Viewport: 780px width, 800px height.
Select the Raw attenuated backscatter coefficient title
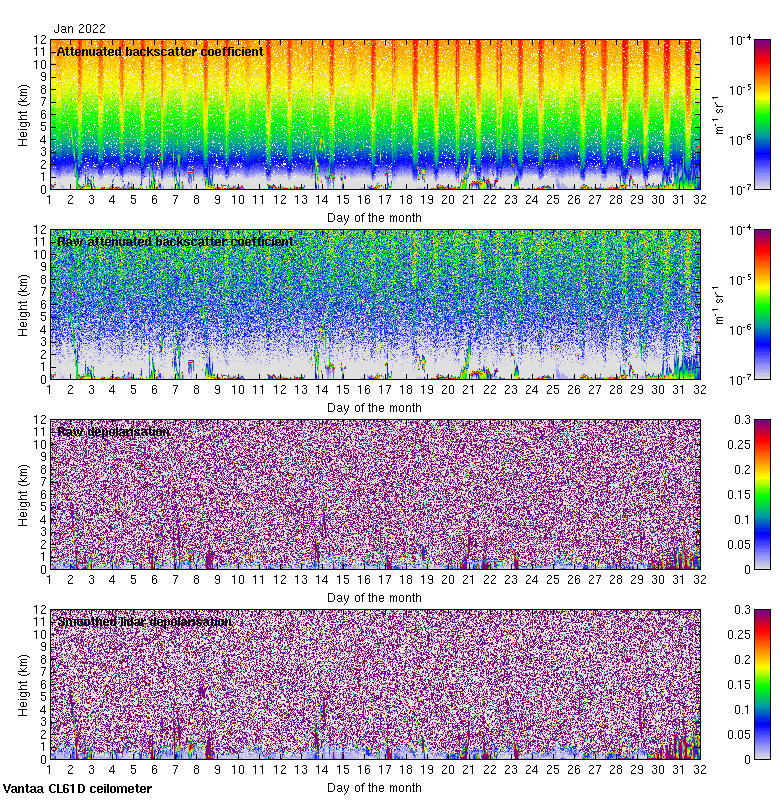(175, 241)
